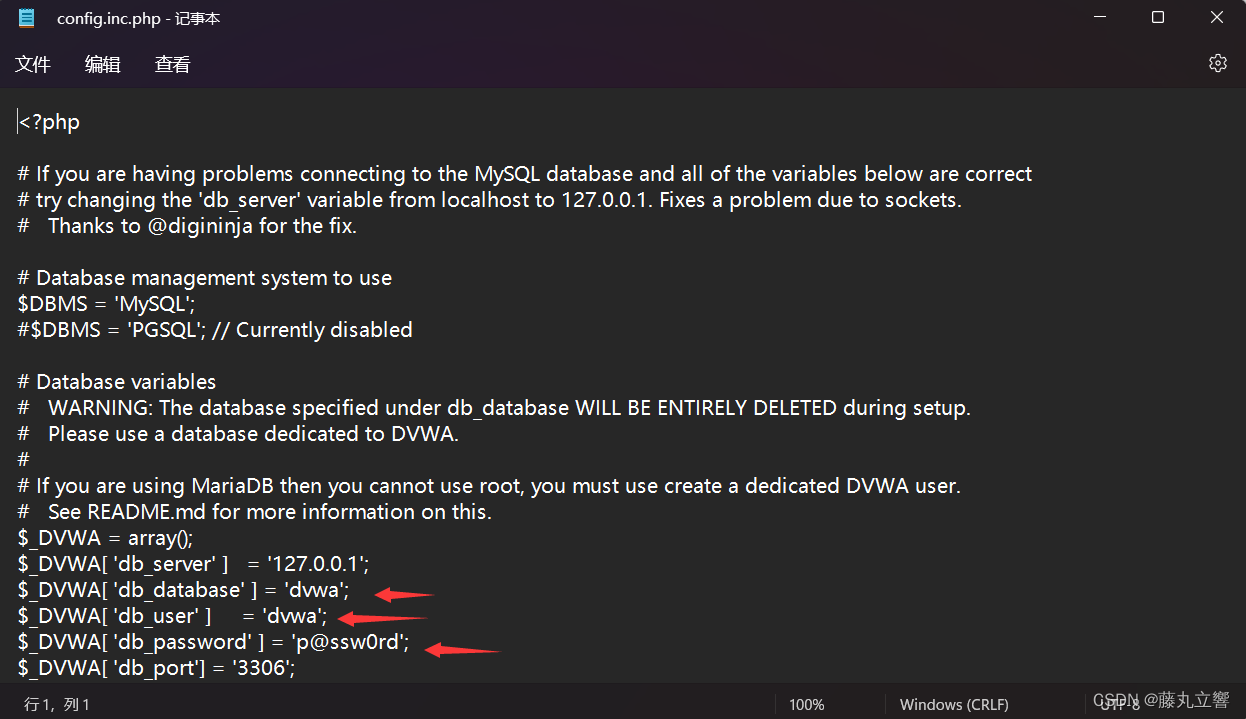Click the $_DVWA = array() line
This screenshot has height=719, width=1246.
[x=106, y=537]
